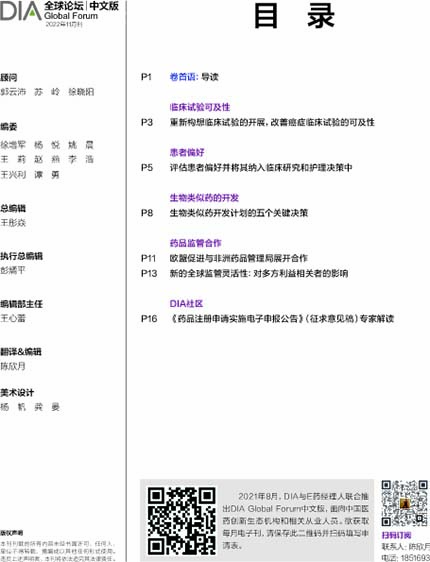Open the P3 article on 癌症临床试验

(272, 122)
